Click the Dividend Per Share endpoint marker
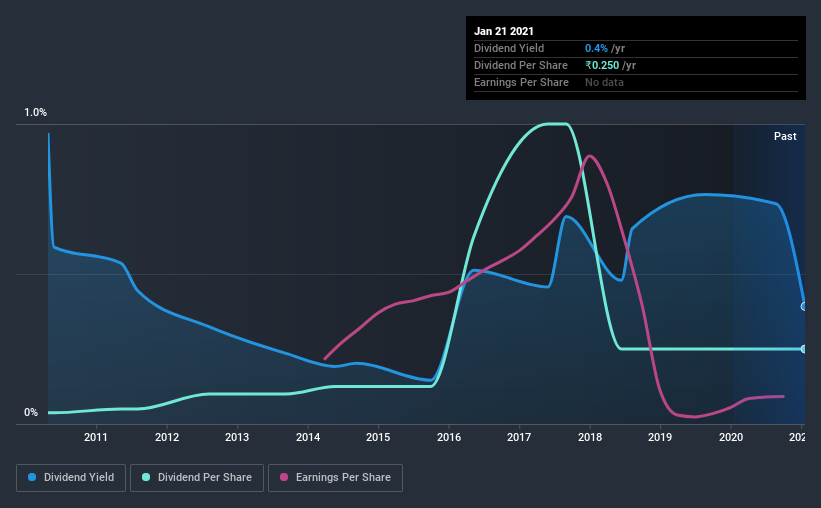Screen dimensions: 821x508 tap(804, 349)
